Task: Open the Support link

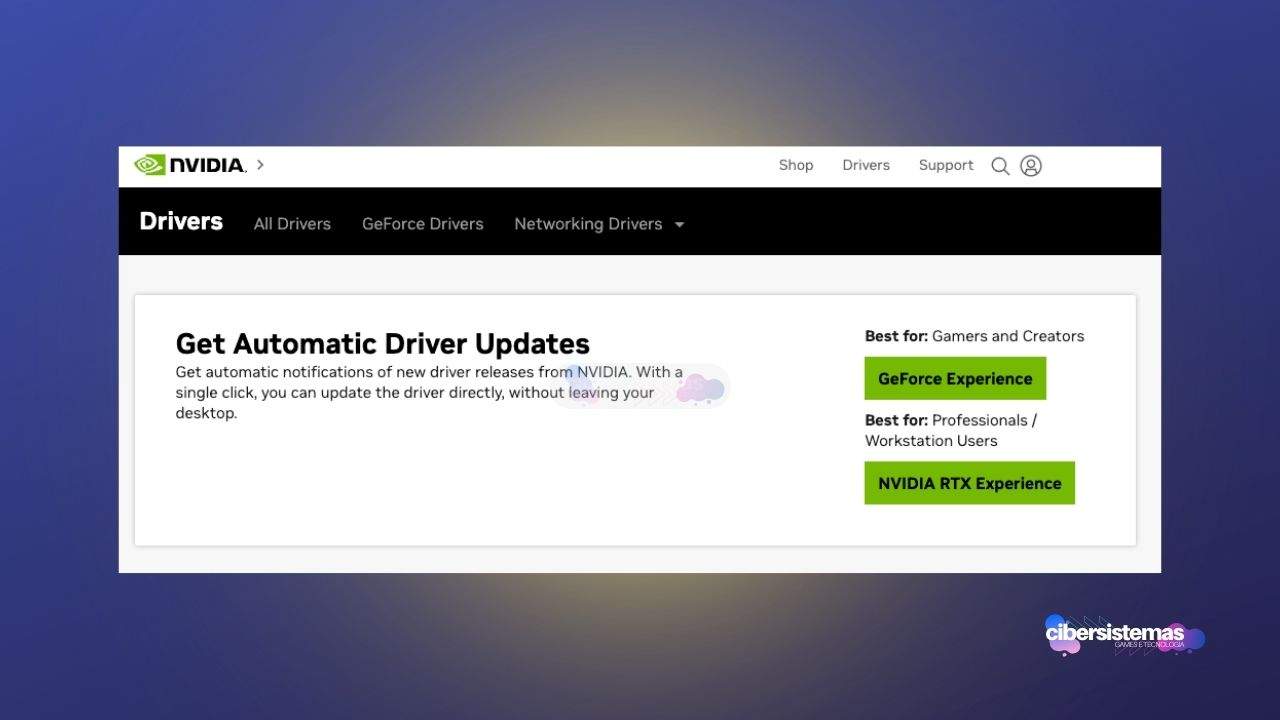Action: pyautogui.click(x=946, y=165)
